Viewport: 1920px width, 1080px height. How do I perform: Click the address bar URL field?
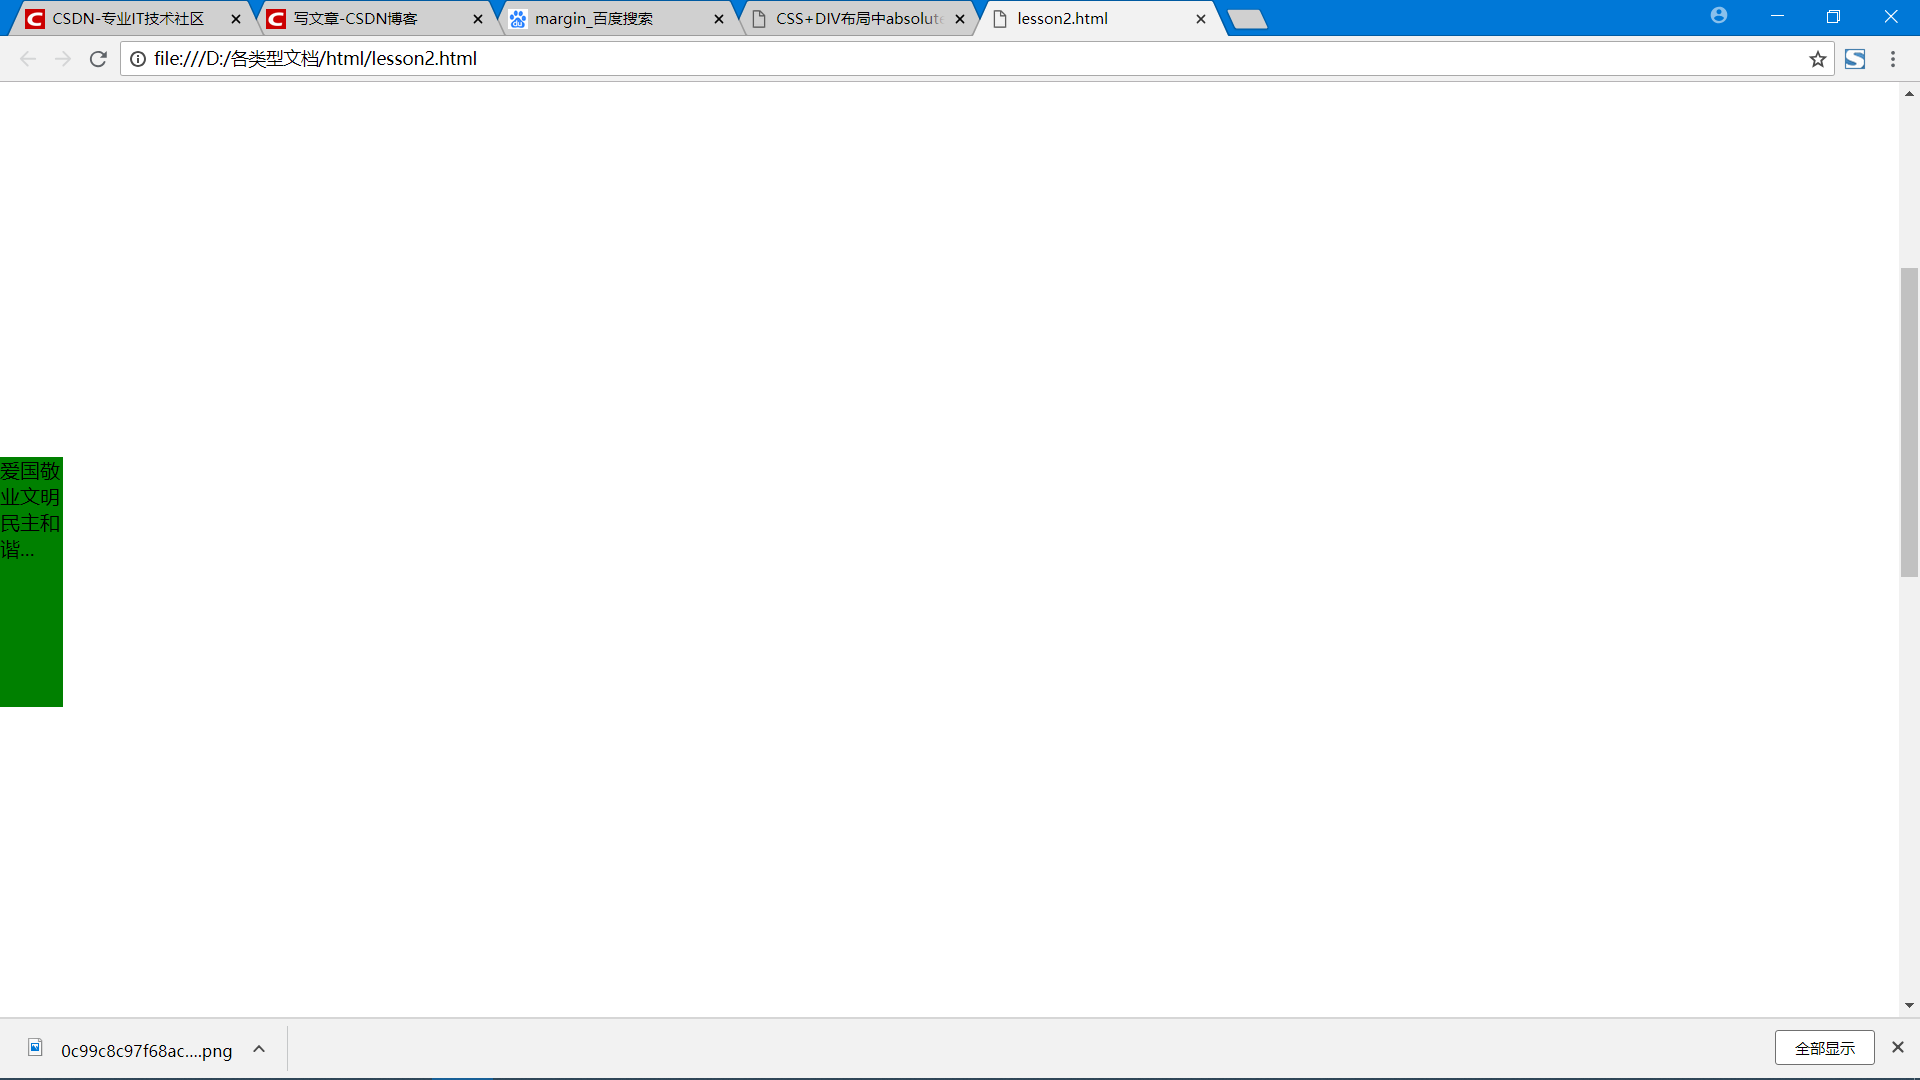[900, 59]
